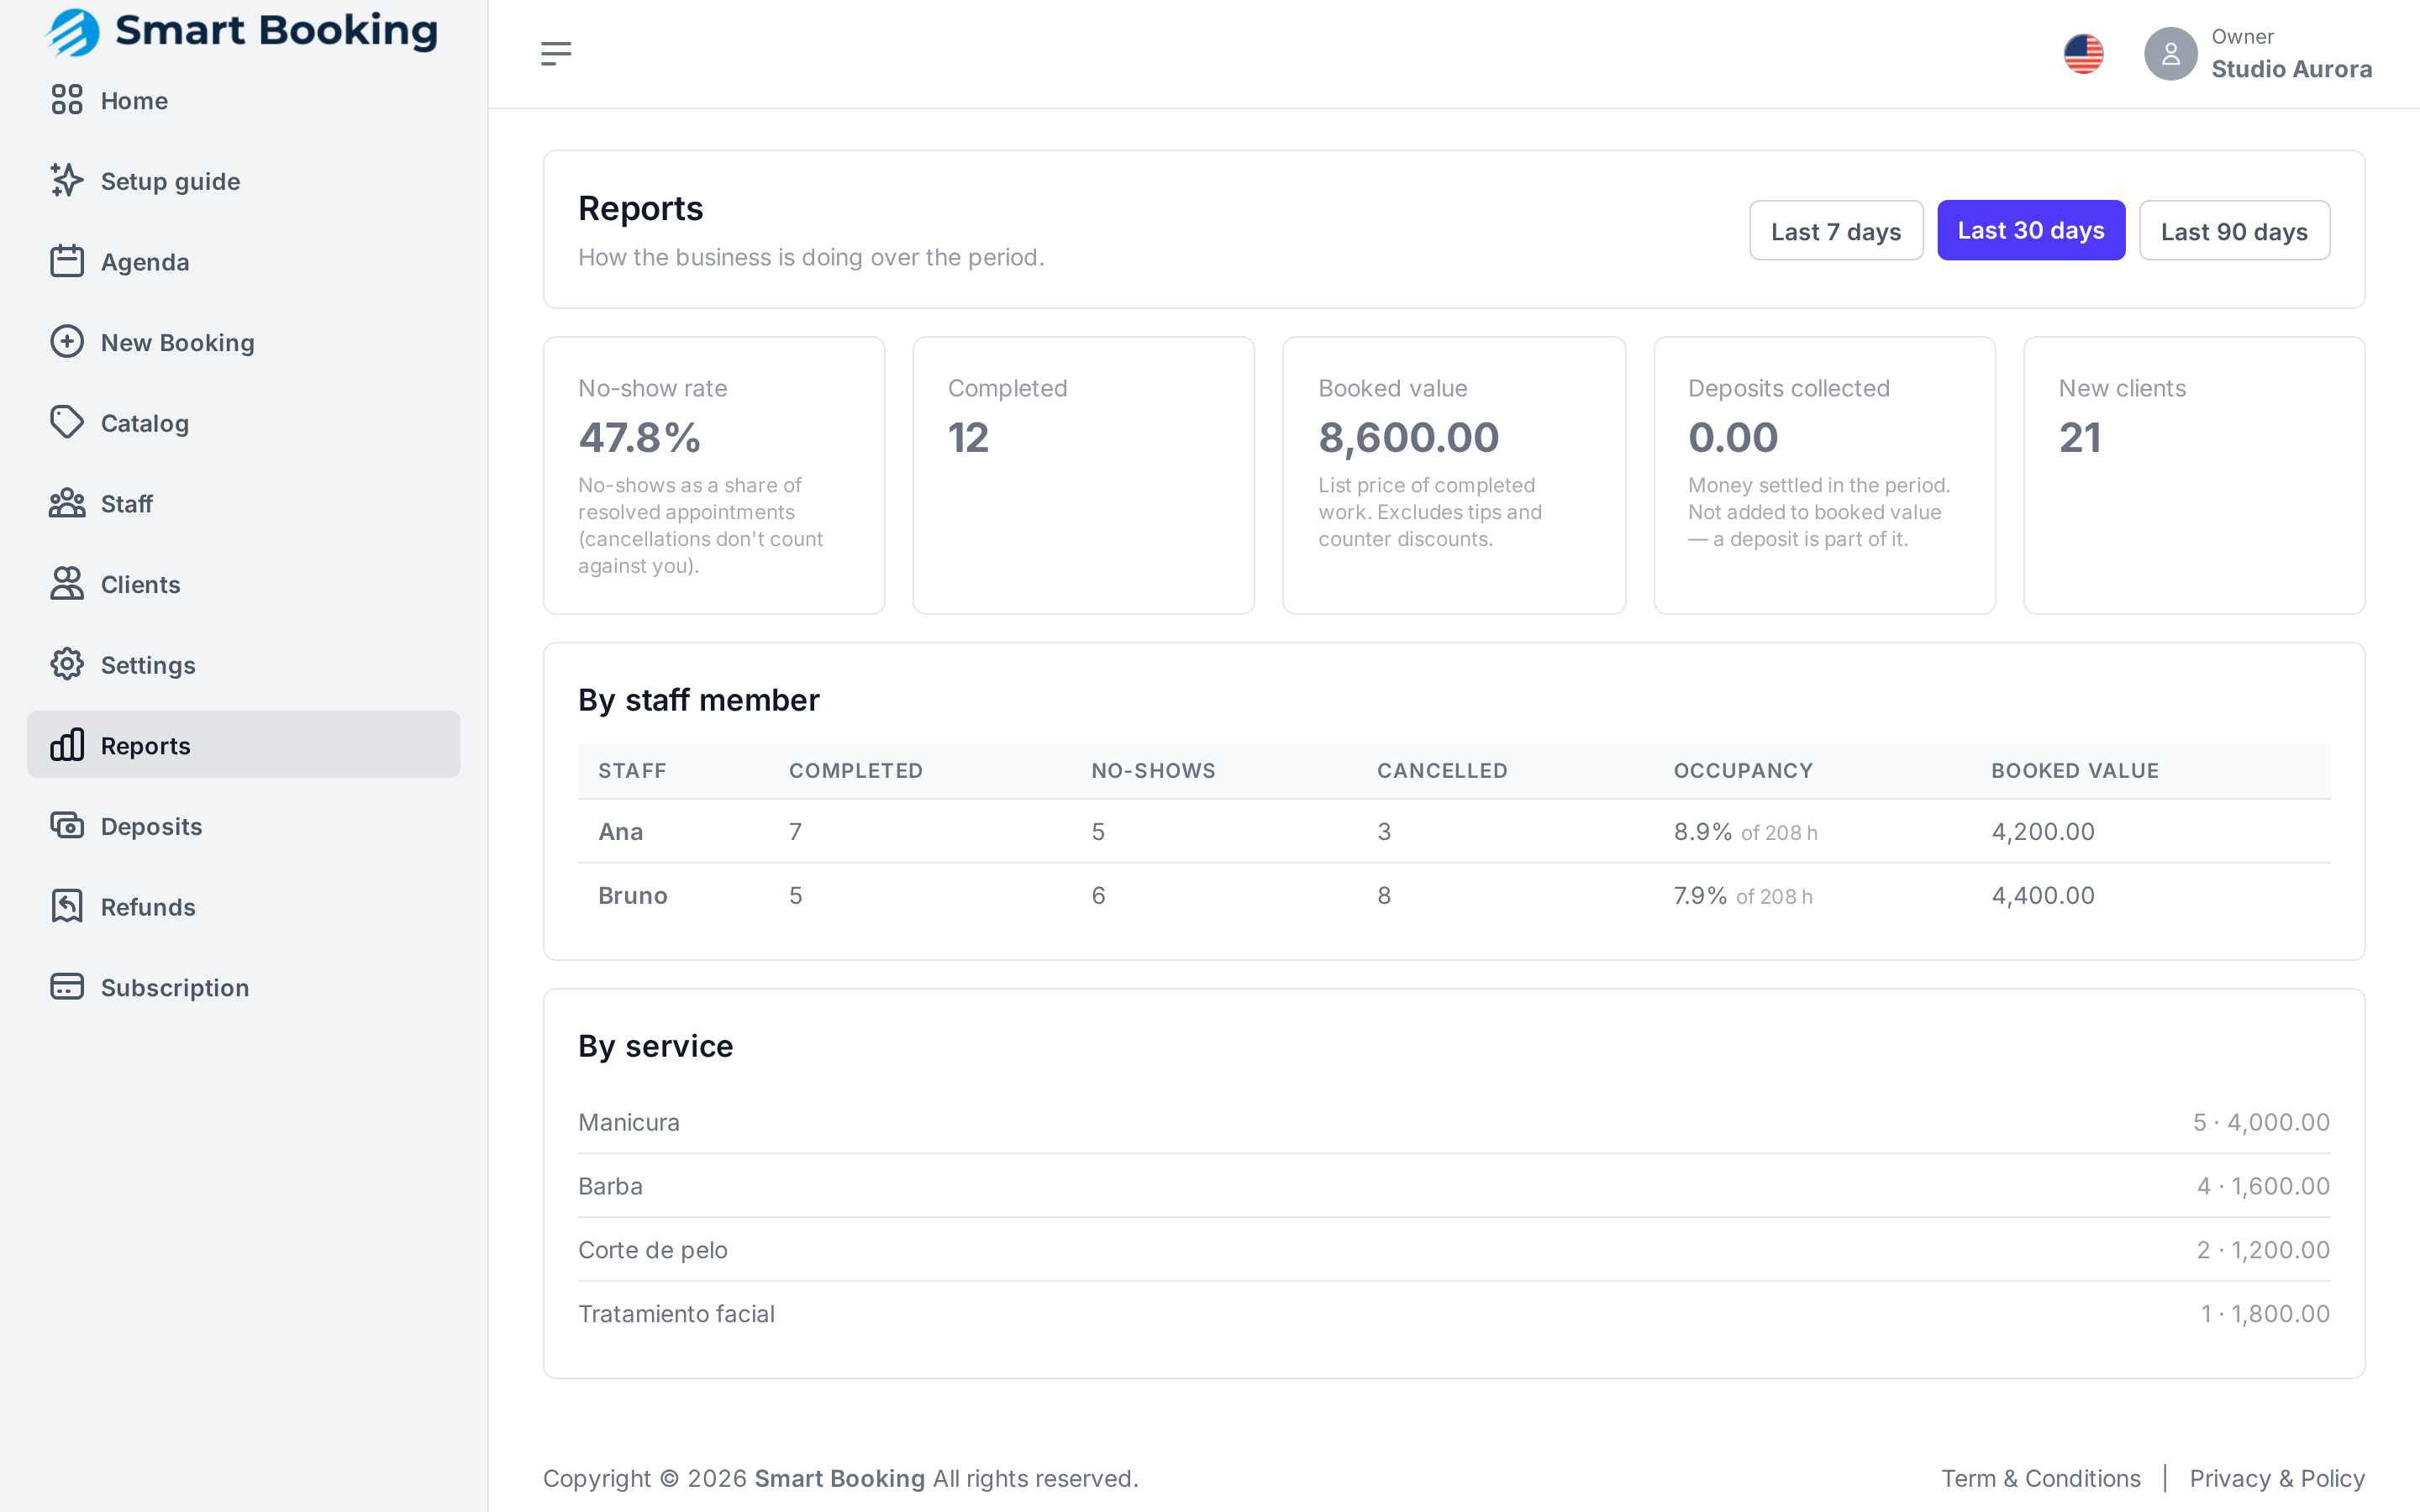Open the Home menu item

pos(243,100)
